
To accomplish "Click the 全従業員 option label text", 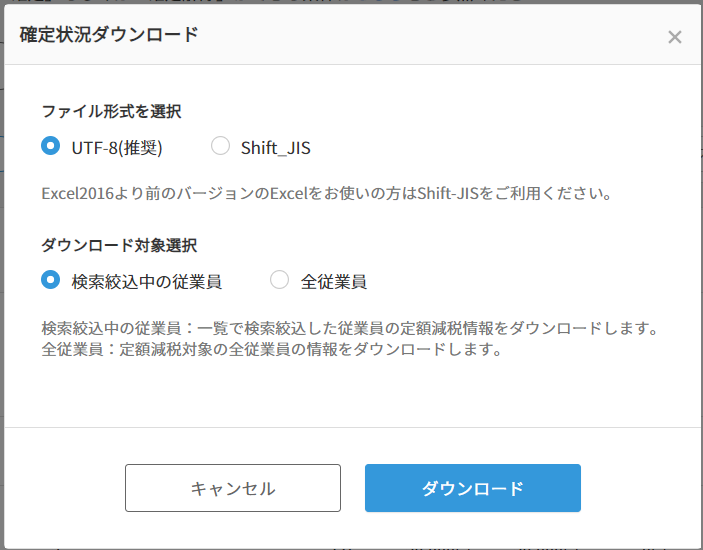I will 334,282.
